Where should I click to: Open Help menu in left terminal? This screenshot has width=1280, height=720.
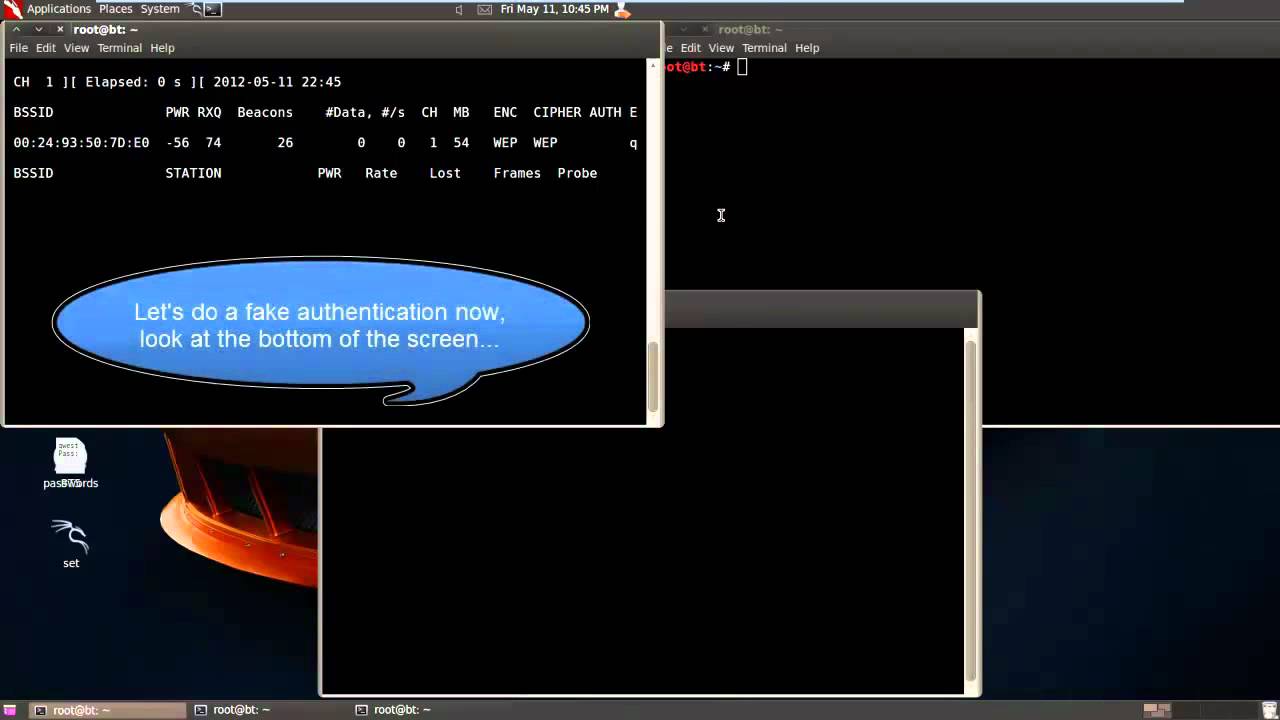tap(162, 48)
